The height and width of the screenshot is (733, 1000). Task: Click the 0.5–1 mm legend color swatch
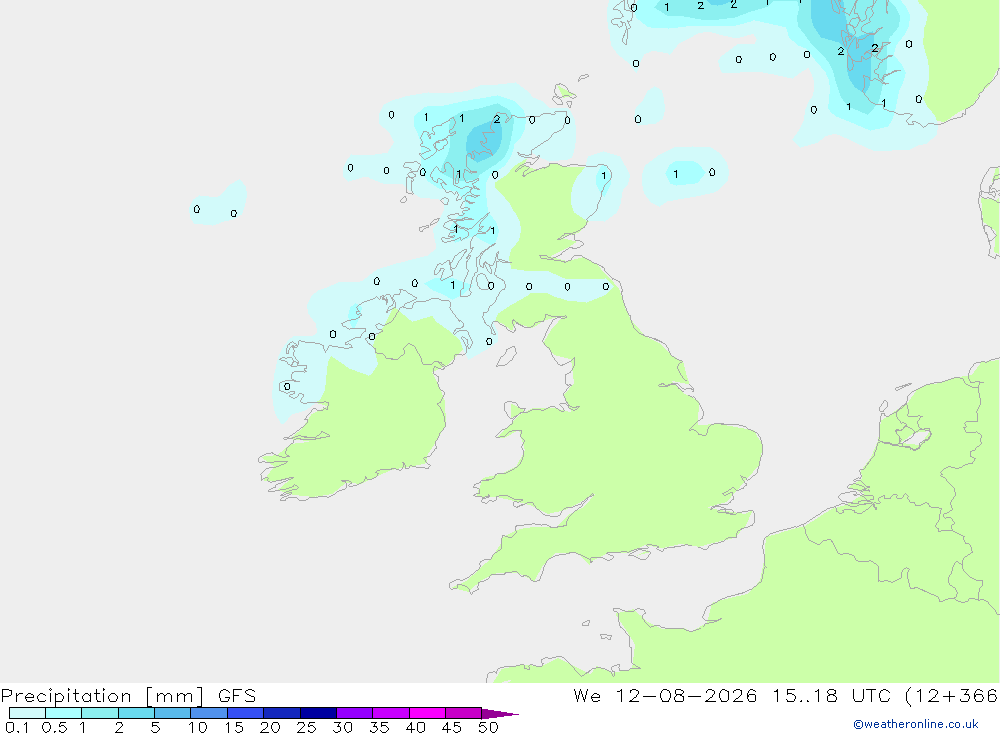[64, 713]
